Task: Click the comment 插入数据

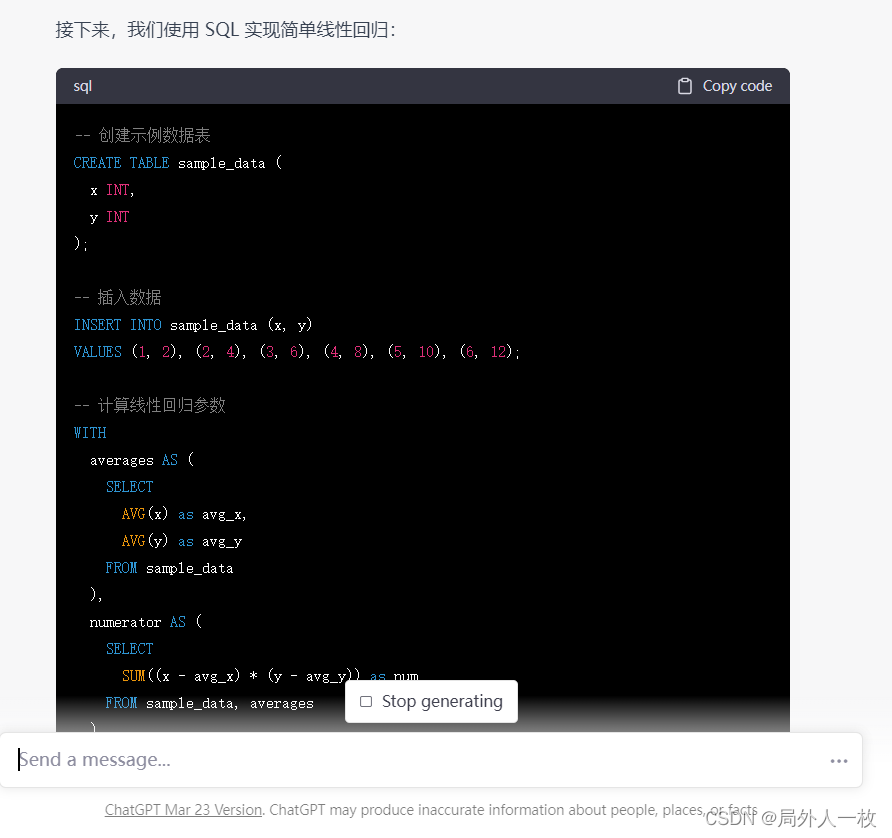Action: 118,298
